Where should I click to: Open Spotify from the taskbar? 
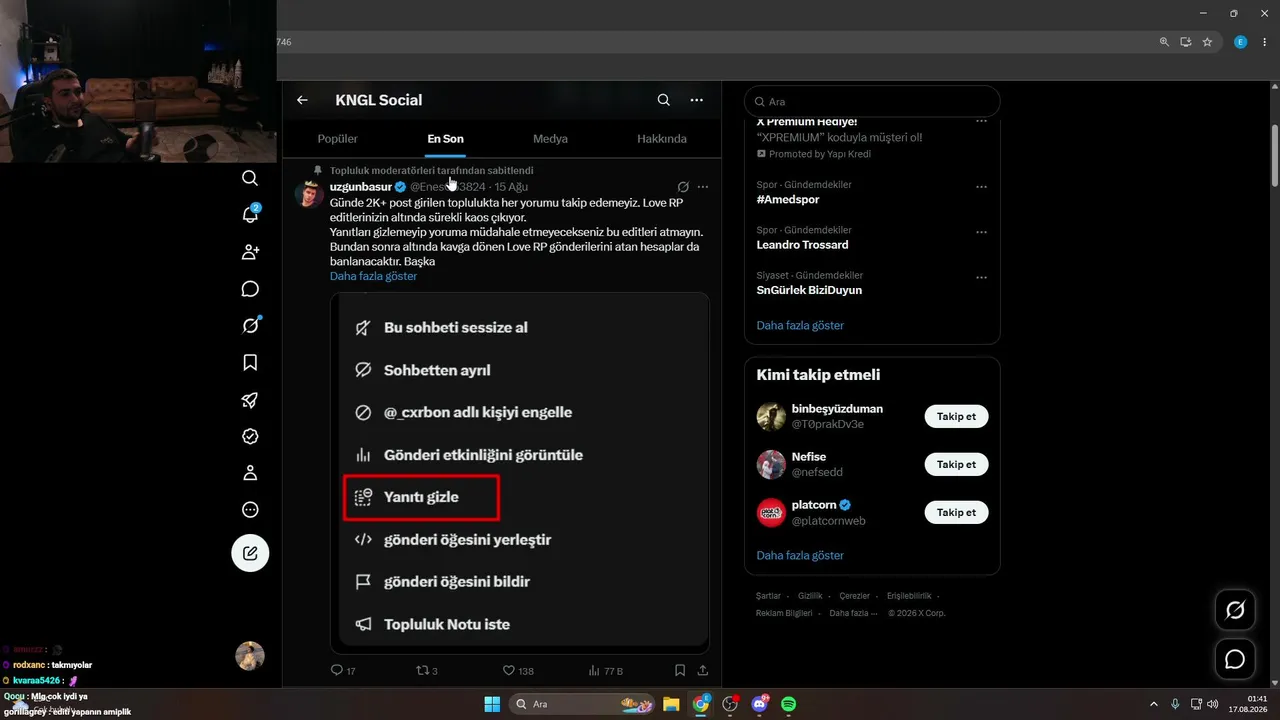(x=788, y=704)
